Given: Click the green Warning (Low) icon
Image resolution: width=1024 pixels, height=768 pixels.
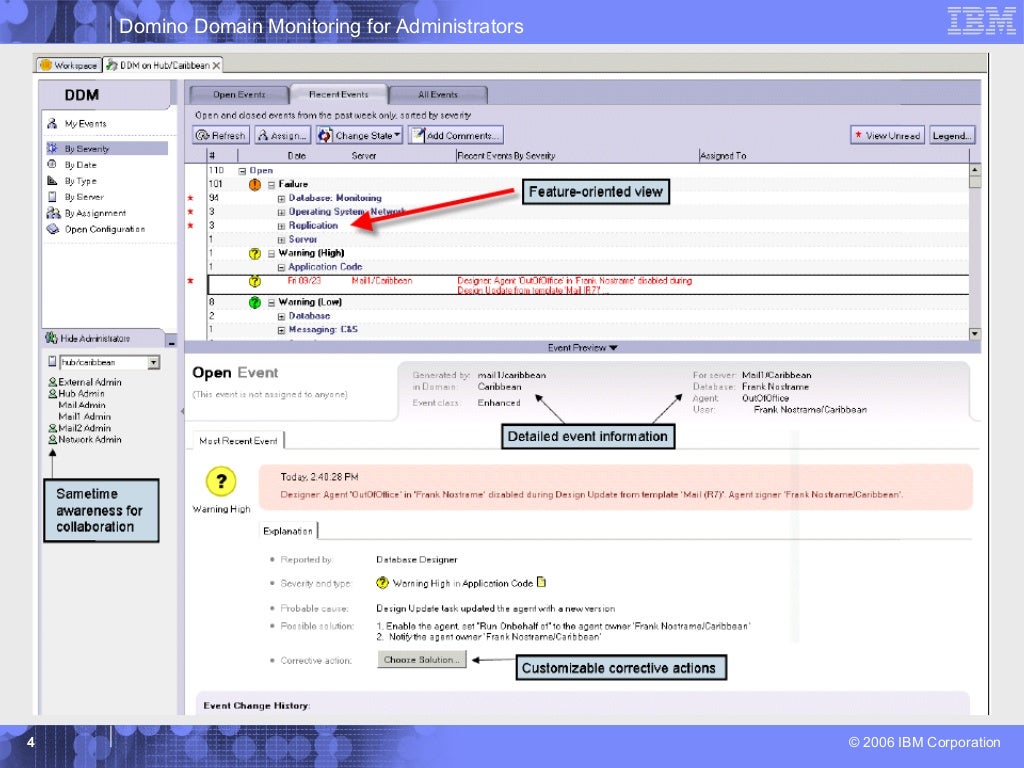Looking at the screenshot, I should [255, 302].
